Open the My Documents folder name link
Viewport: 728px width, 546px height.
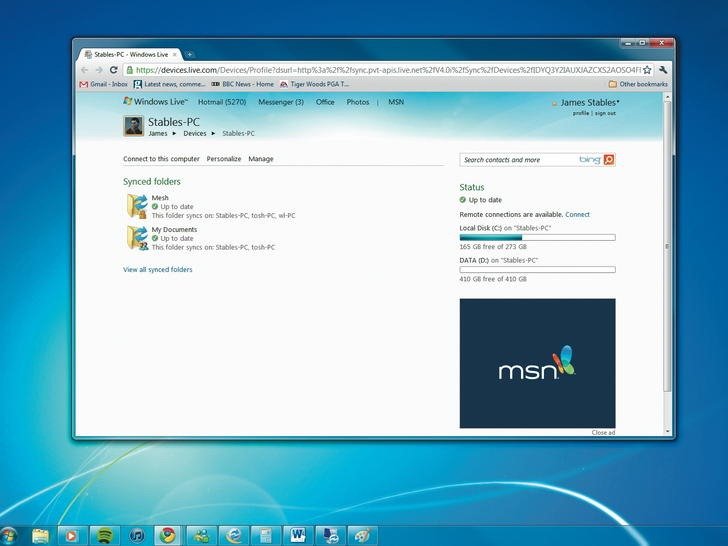174,229
